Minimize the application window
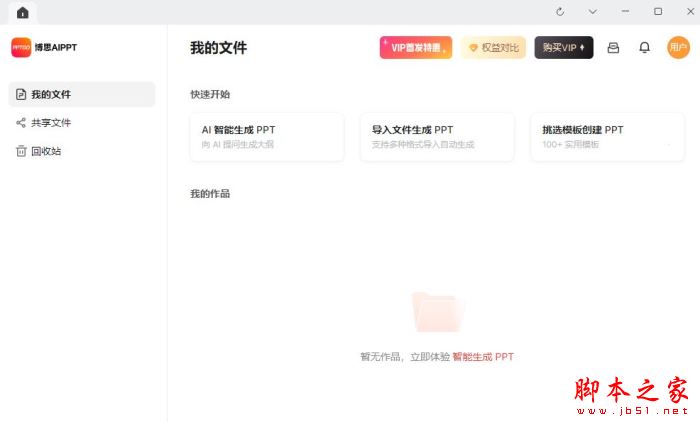Image resolution: width=700 pixels, height=422 pixels. coord(625,11)
